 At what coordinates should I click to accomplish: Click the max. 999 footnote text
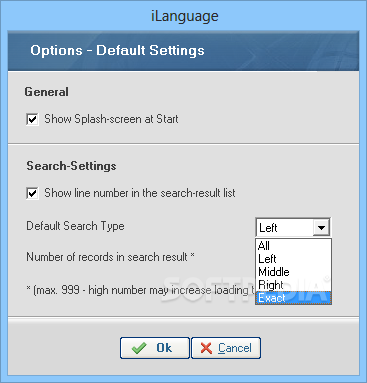(141, 290)
